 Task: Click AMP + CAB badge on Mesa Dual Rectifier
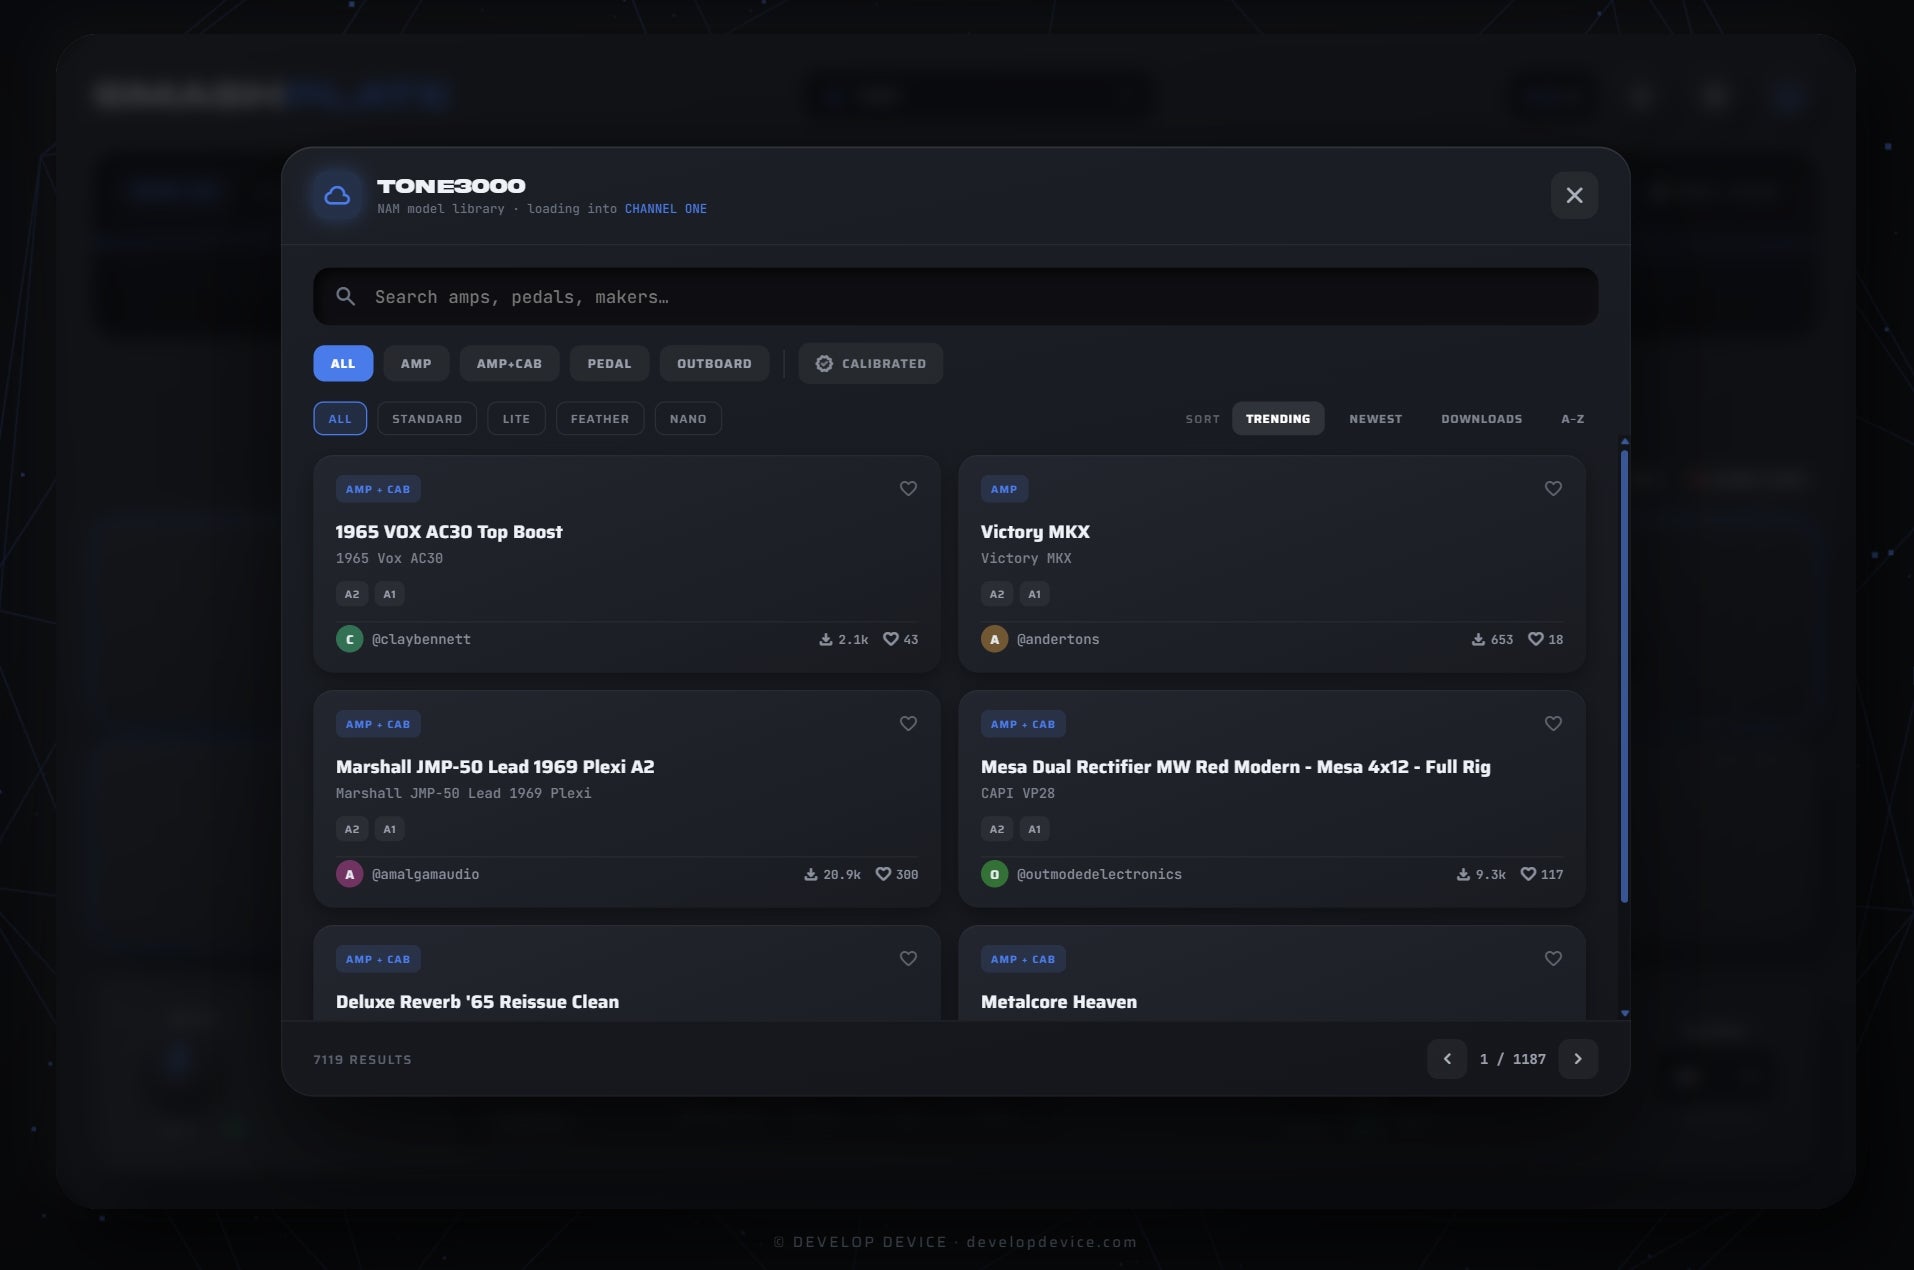click(1023, 724)
